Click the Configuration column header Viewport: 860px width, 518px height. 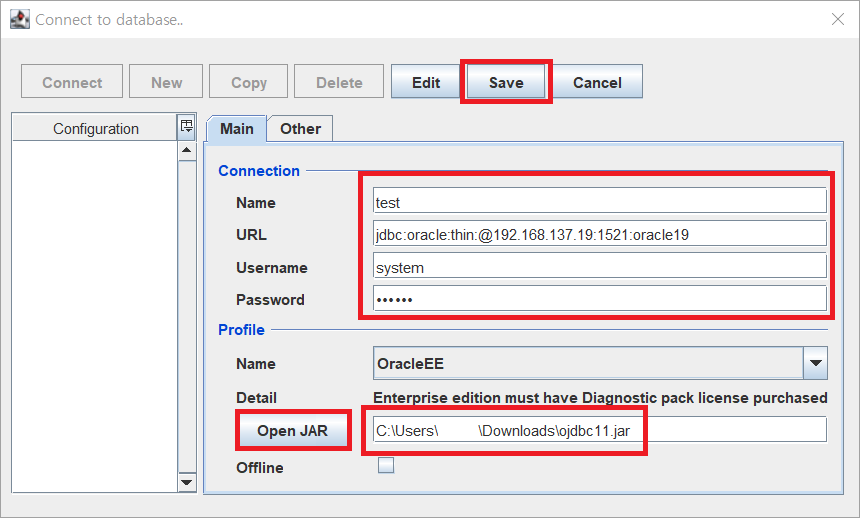point(95,128)
